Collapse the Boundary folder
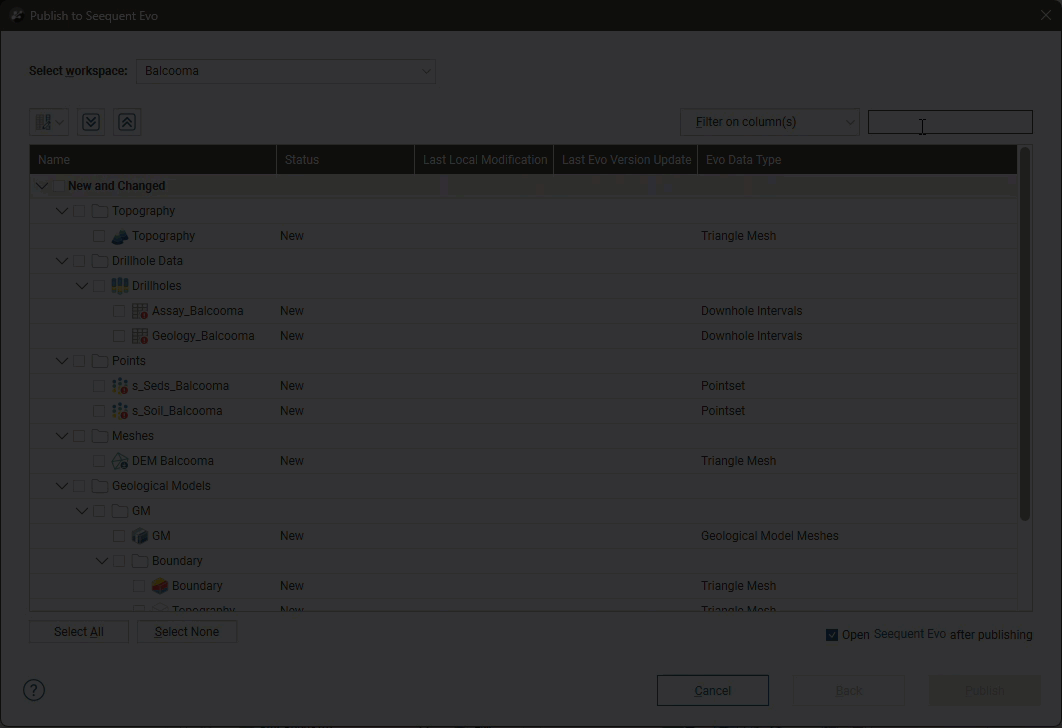This screenshot has height=728, width=1062. (102, 561)
